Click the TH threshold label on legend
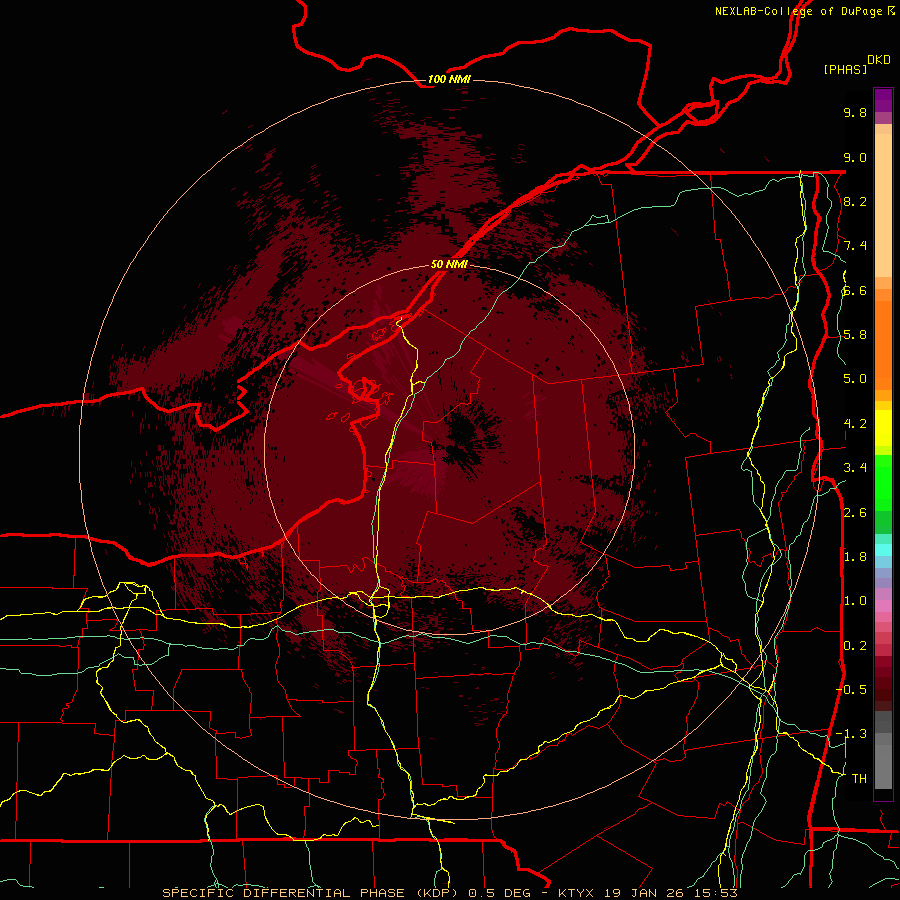 tap(859, 779)
